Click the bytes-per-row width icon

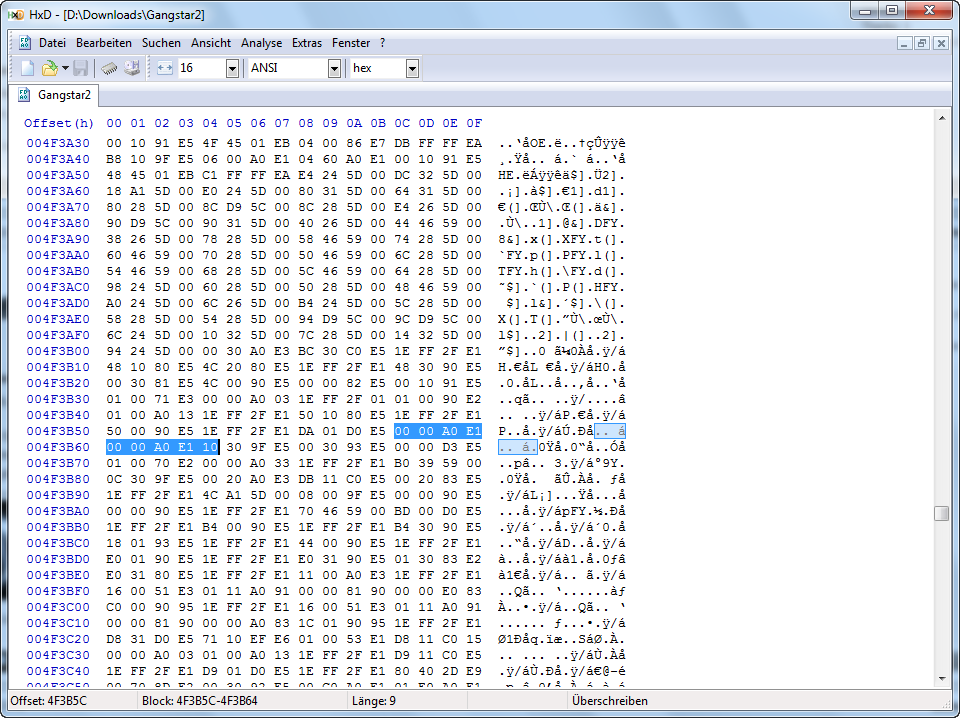tap(165, 68)
